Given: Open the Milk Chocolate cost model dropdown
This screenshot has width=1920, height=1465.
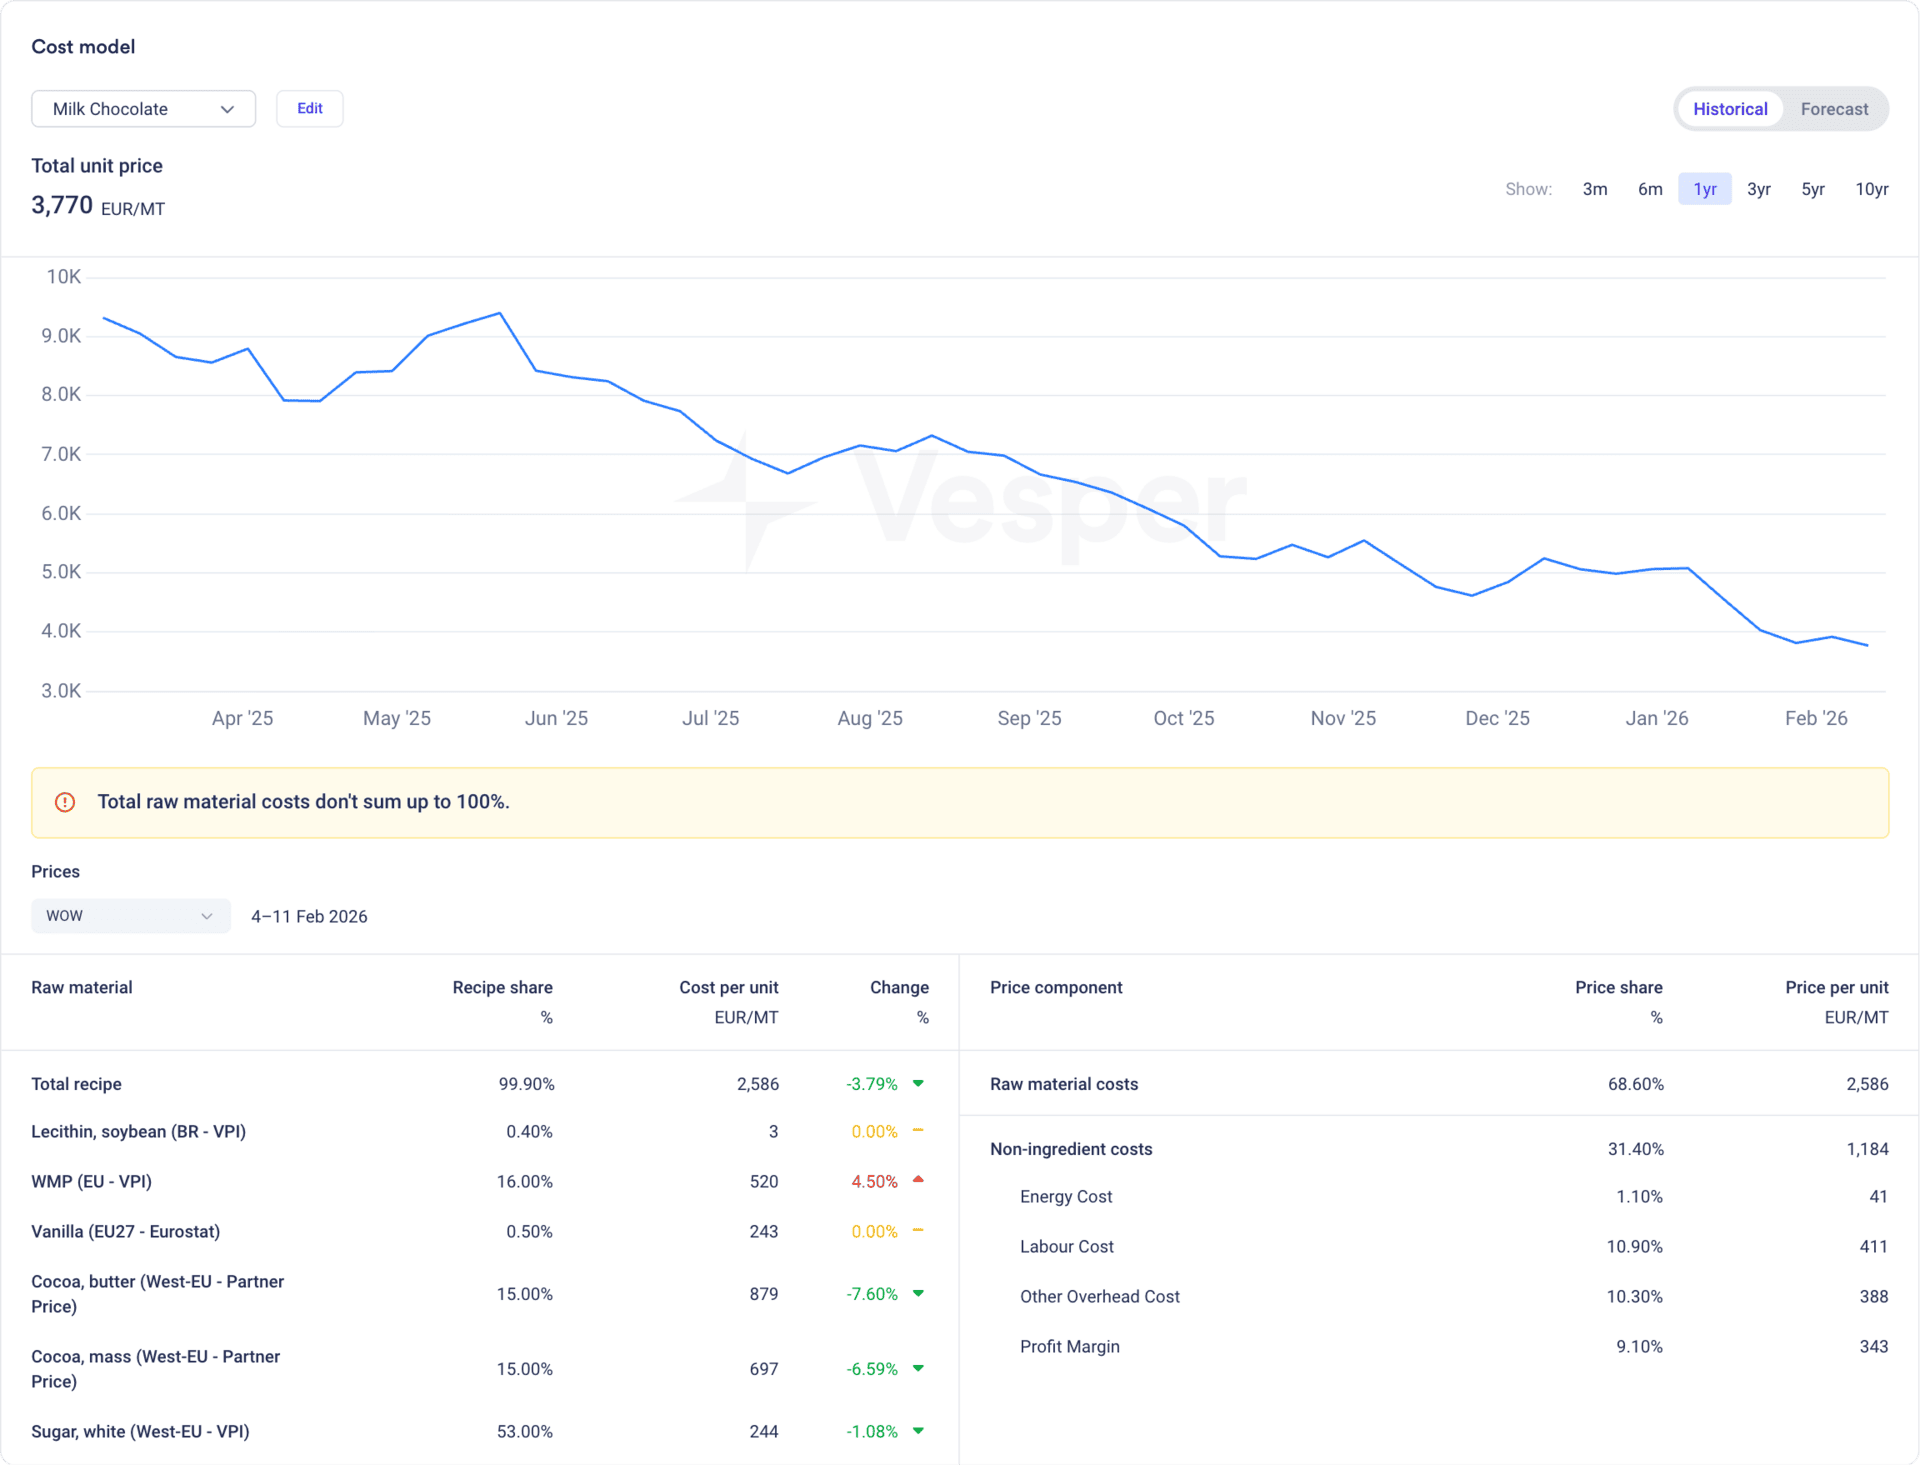Looking at the screenshot, I should (143, 109).
